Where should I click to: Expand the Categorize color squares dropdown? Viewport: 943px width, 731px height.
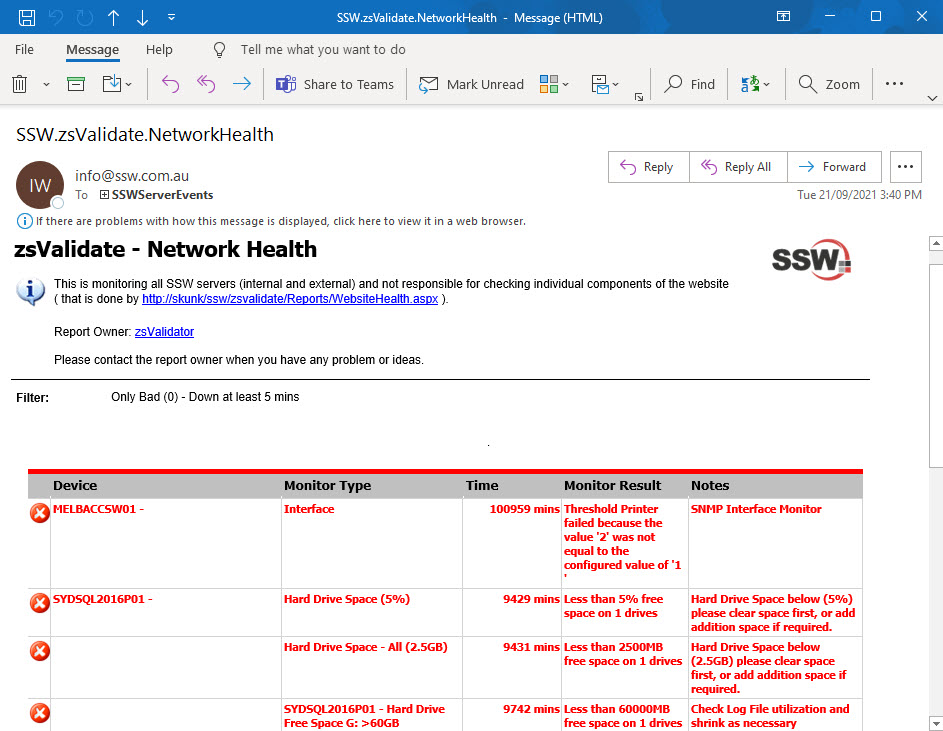554,85
